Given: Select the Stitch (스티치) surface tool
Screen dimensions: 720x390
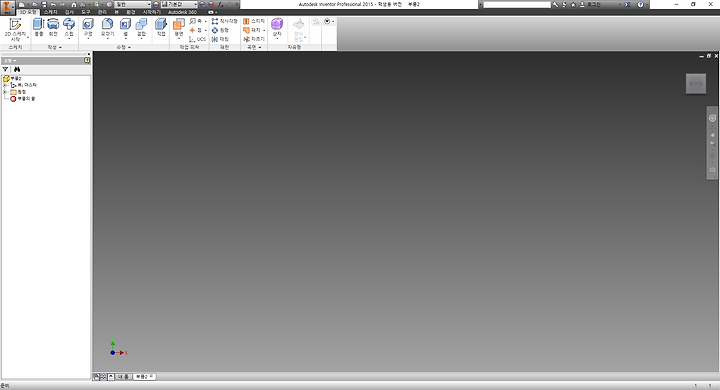Looking at the screenshot, I should (x=254, y=21).
